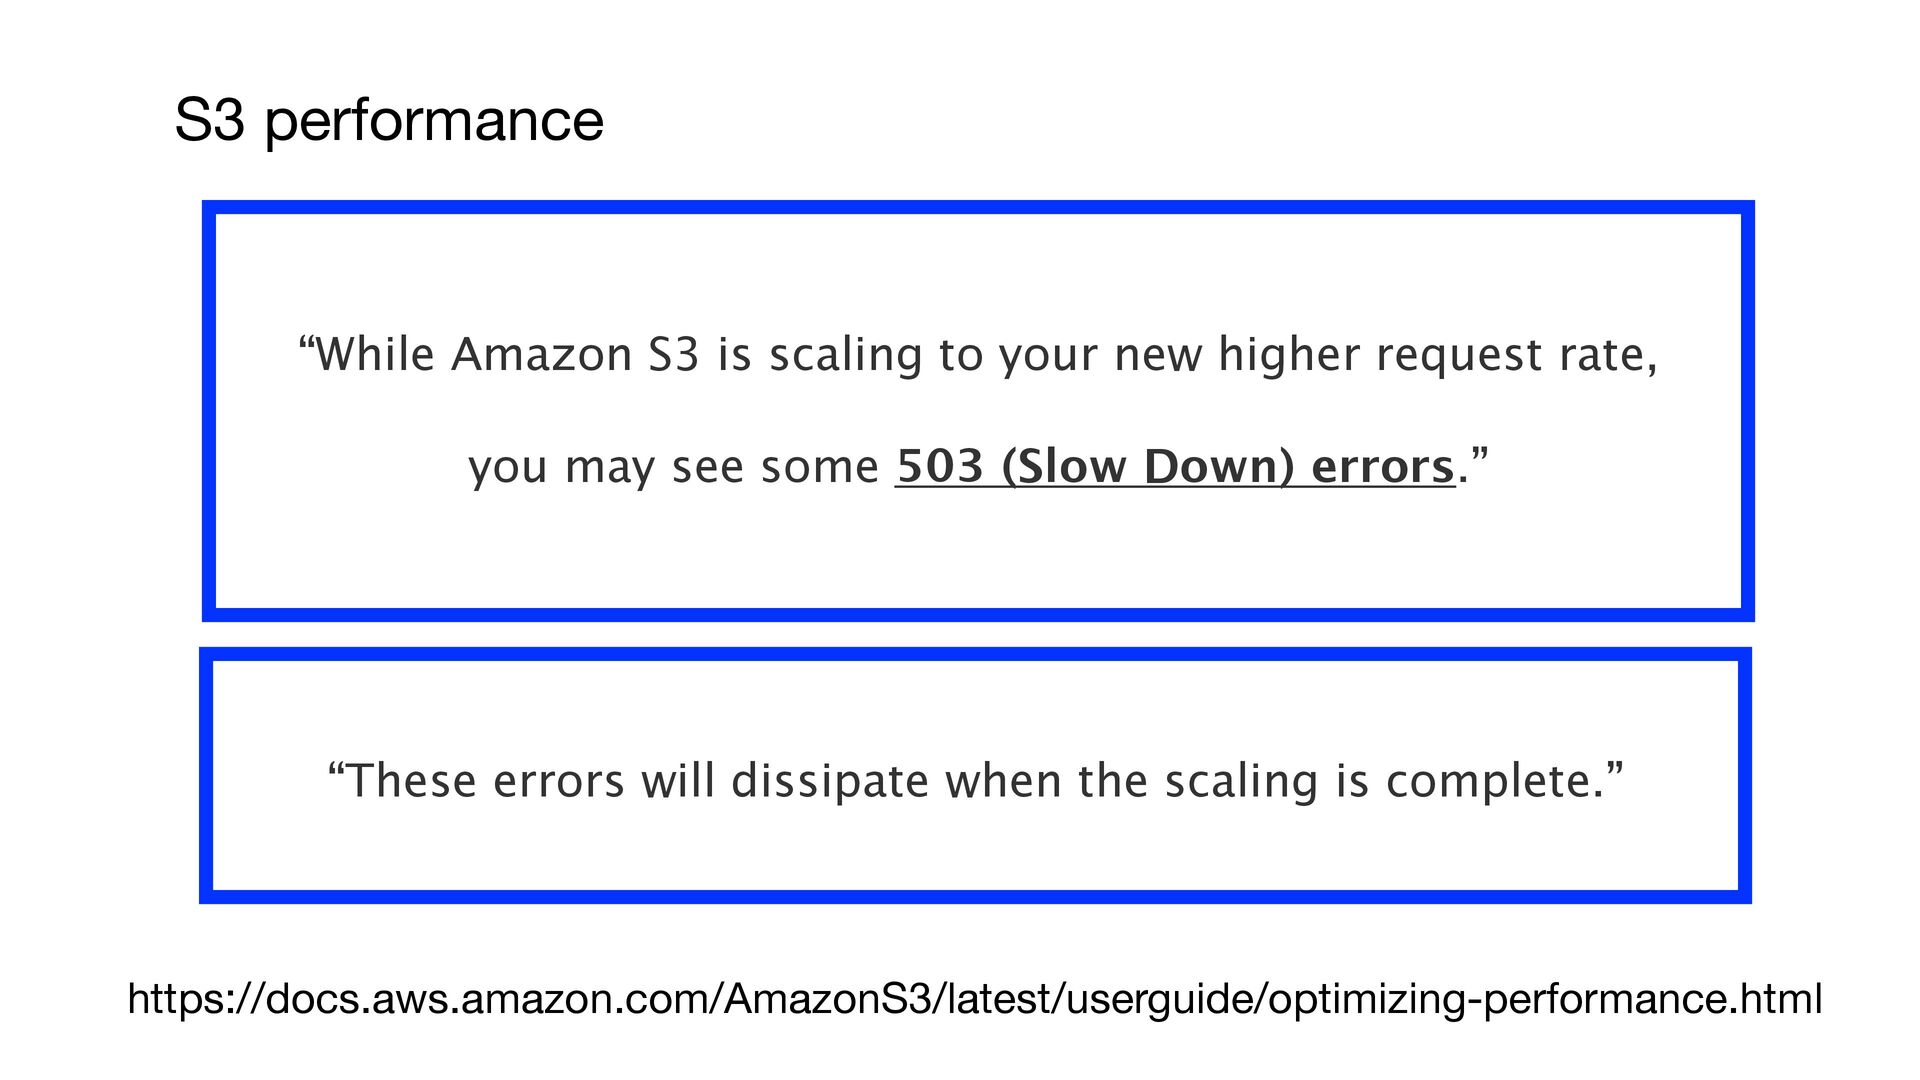Click the underlined 503 (Slow Down) errors text
The height and width of the screenshot is (1080, 1920).
pos(1175,466)
